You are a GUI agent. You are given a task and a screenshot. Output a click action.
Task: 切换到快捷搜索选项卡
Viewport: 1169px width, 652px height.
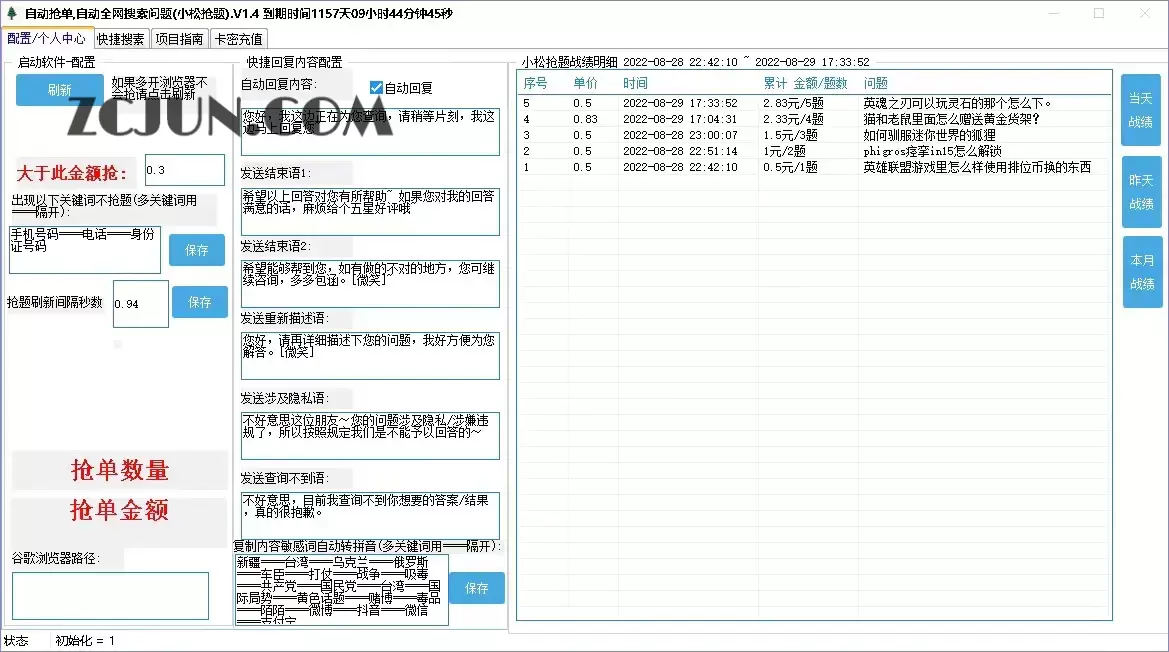pos(119,38)
